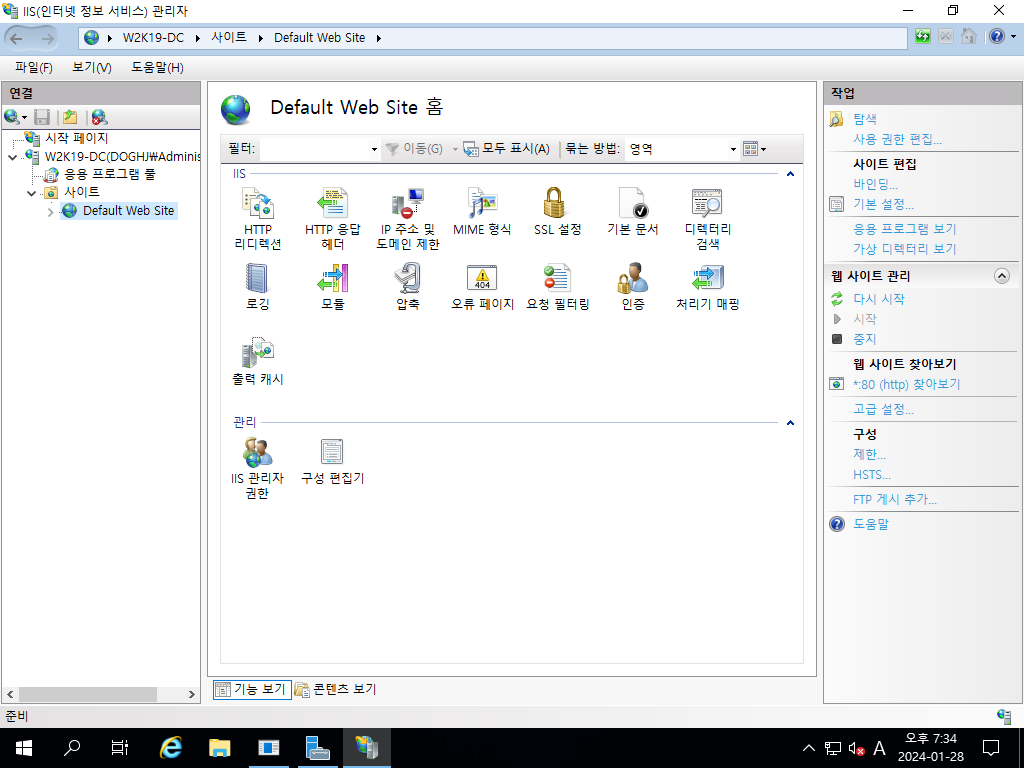The width and height of the screenshot is (1024, 768).
Task: Open the 파일(F) menu
Action: click(34, 67)
